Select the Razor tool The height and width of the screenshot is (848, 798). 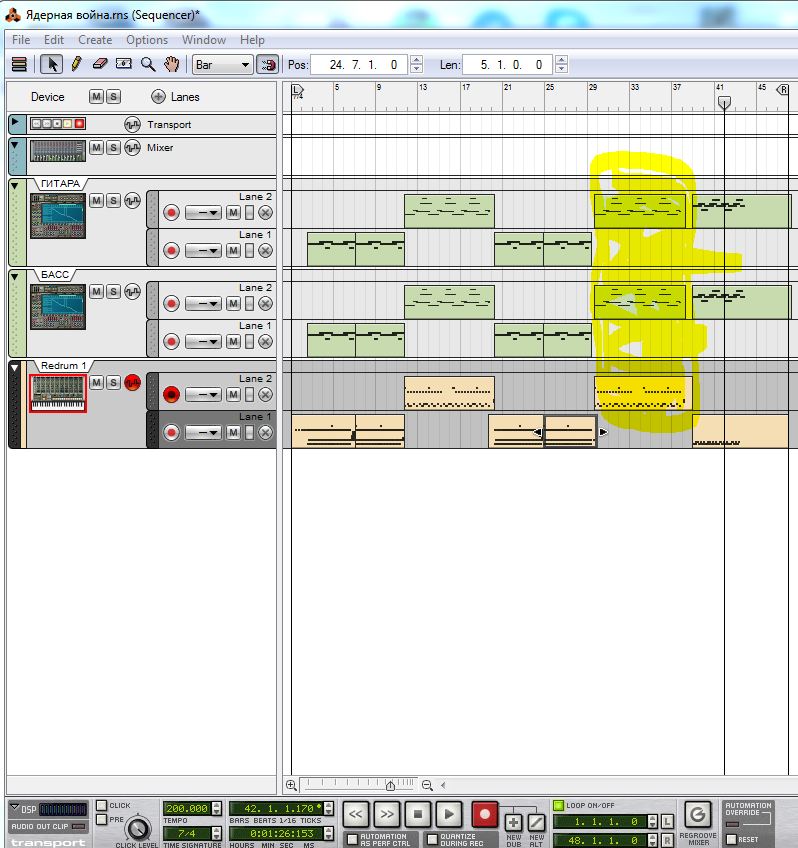[124, 64]
